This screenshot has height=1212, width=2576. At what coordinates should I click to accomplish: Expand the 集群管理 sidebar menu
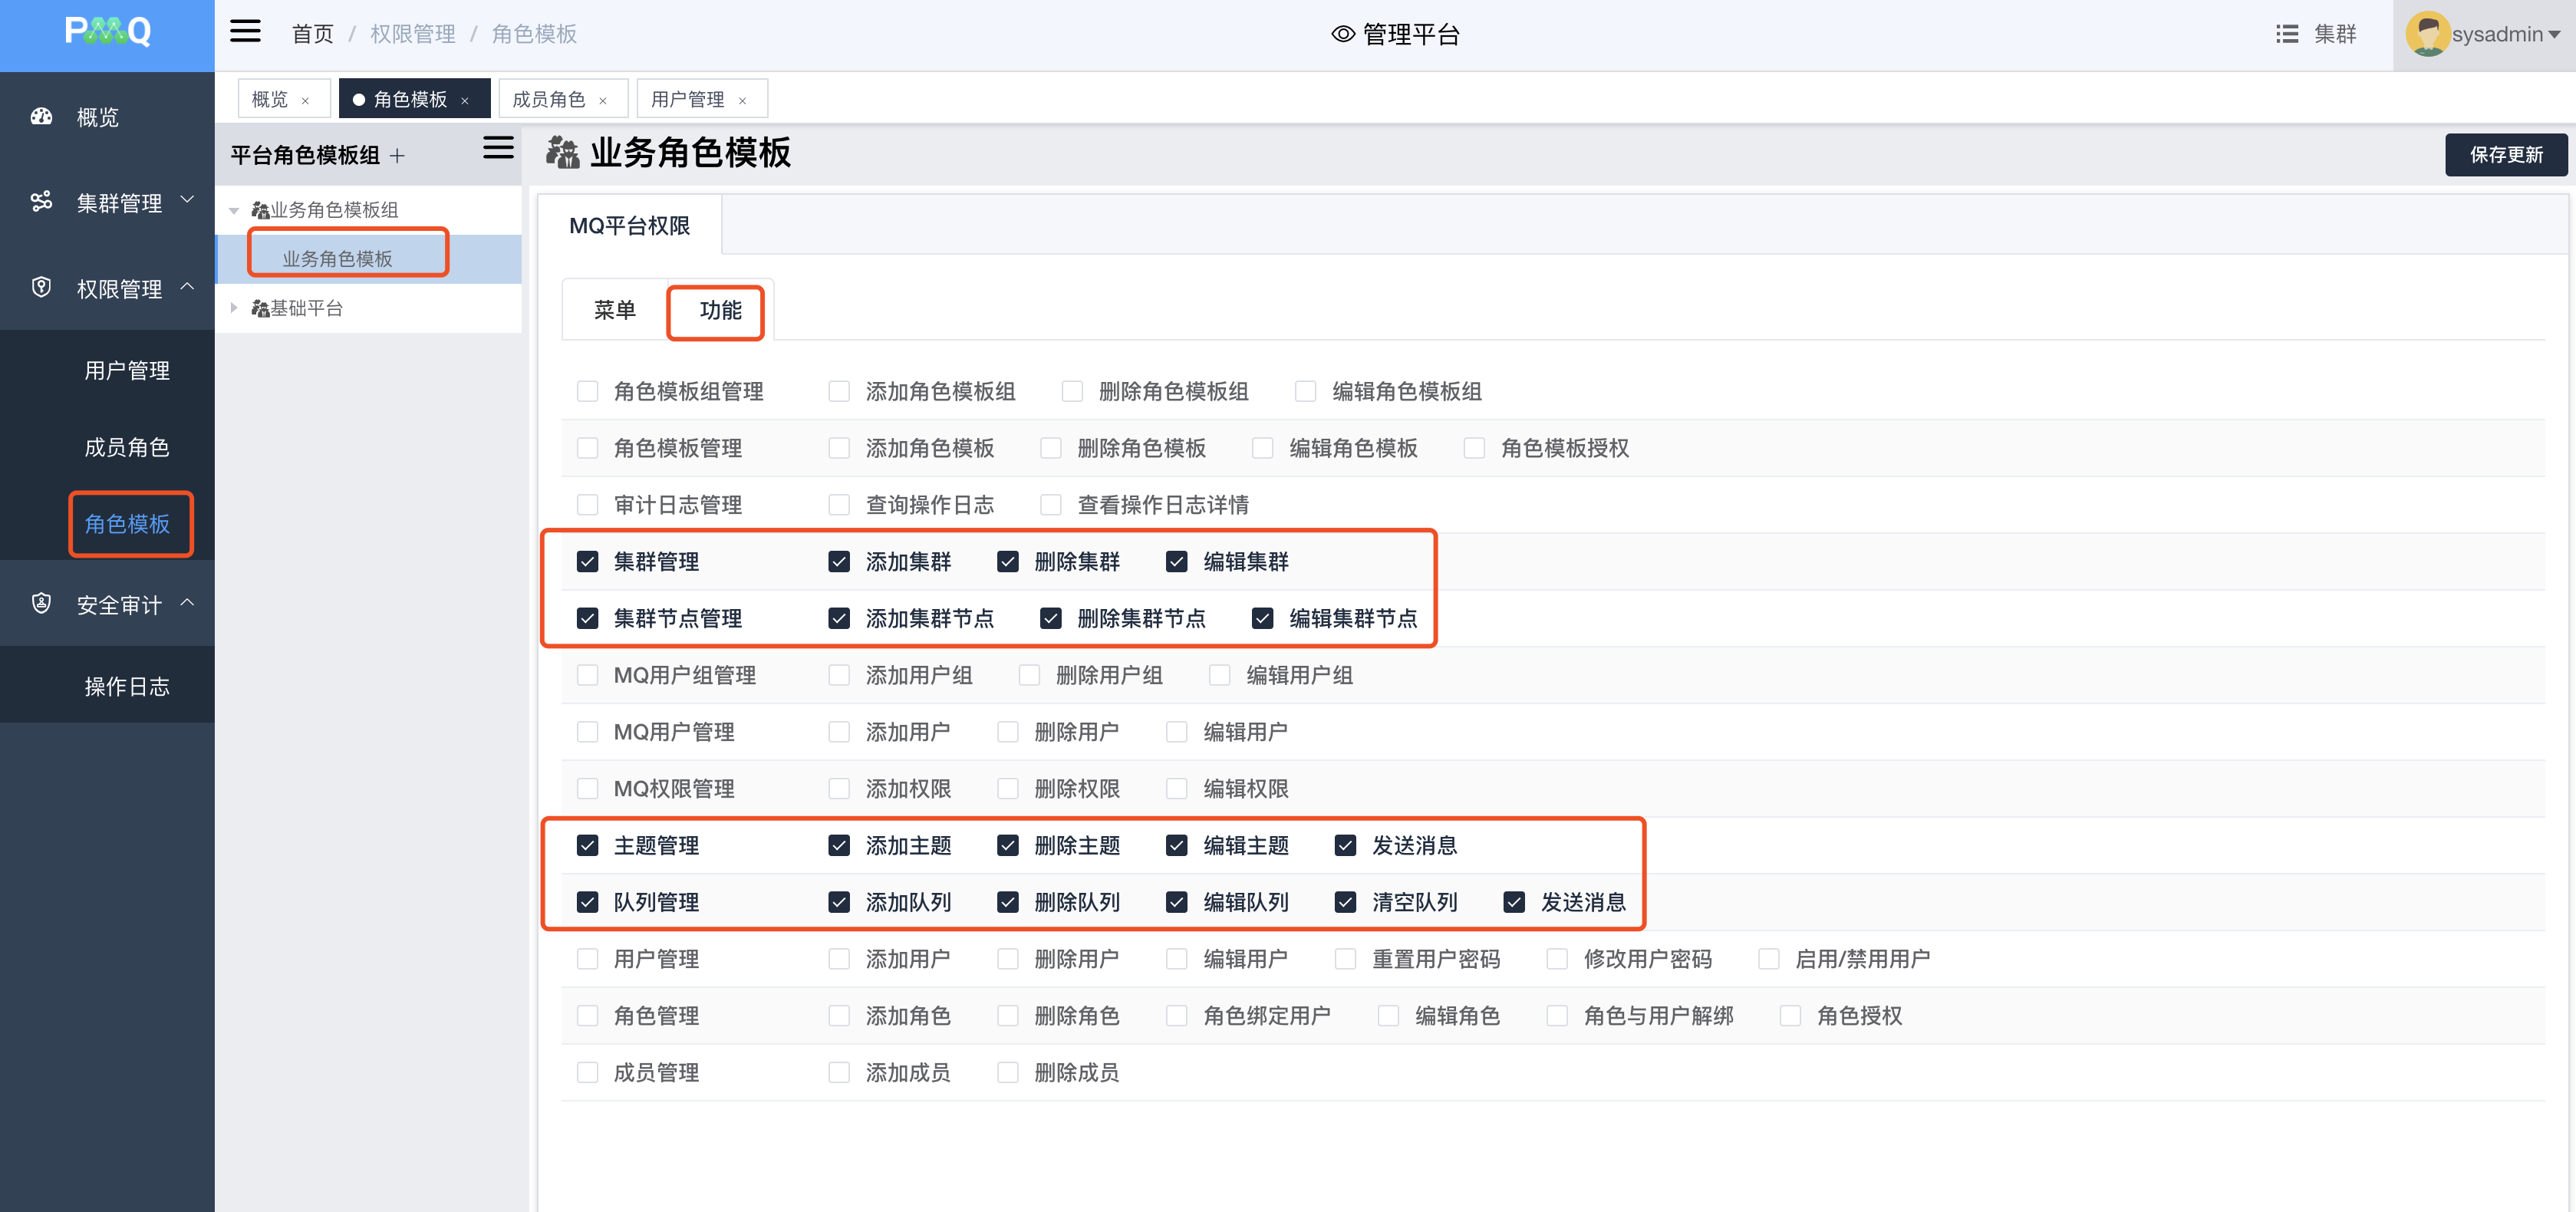[118, 203]
